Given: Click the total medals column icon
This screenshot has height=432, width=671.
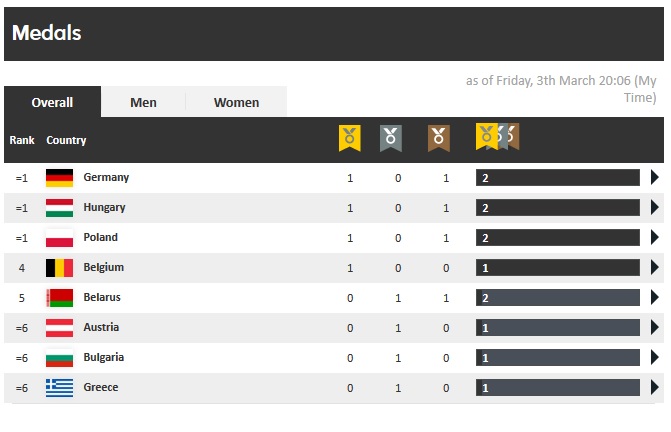Looking at the screenshot, I should point(496,137).
